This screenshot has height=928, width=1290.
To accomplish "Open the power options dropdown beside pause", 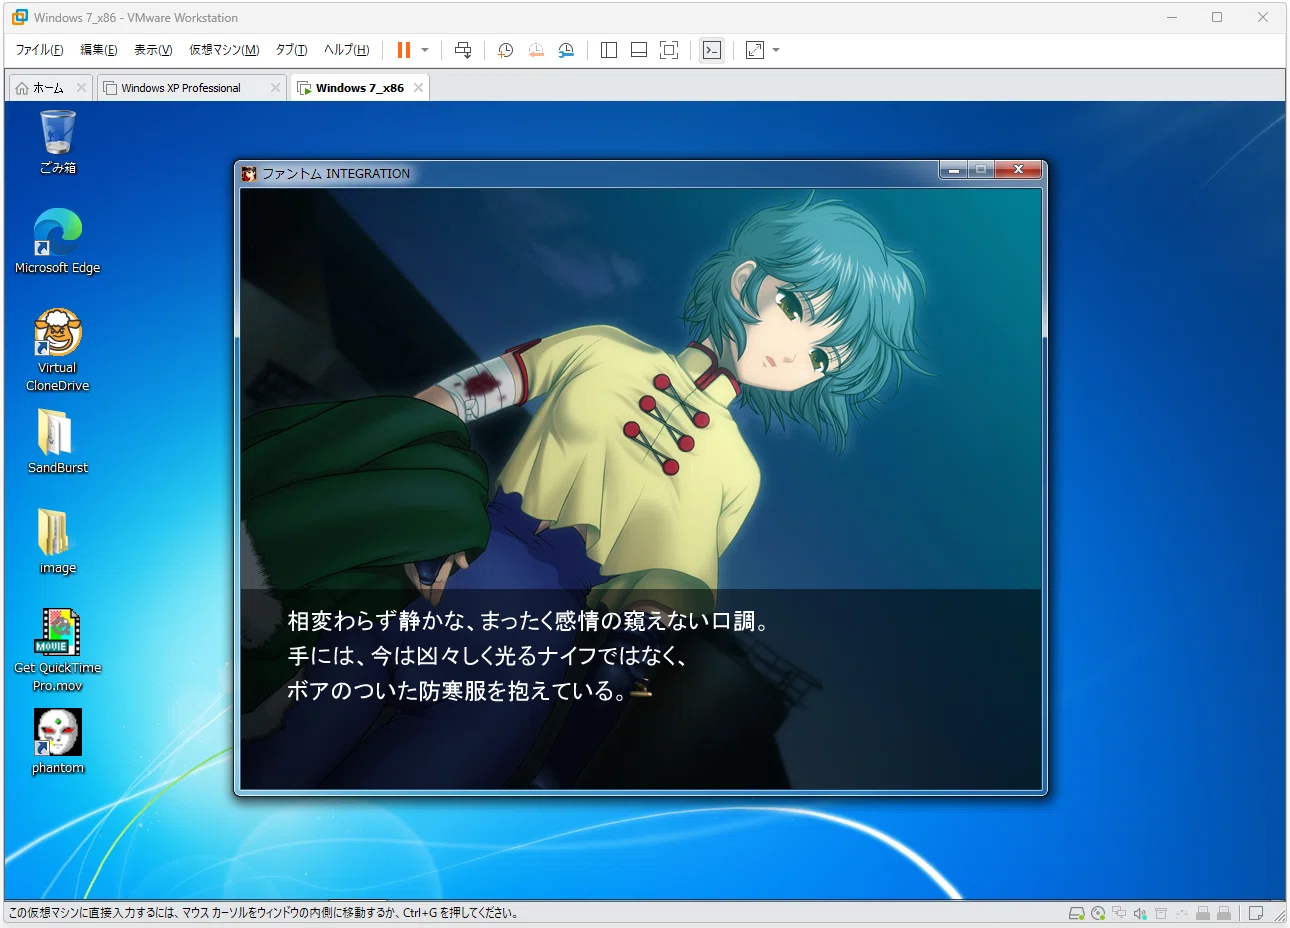I will 425,50.
